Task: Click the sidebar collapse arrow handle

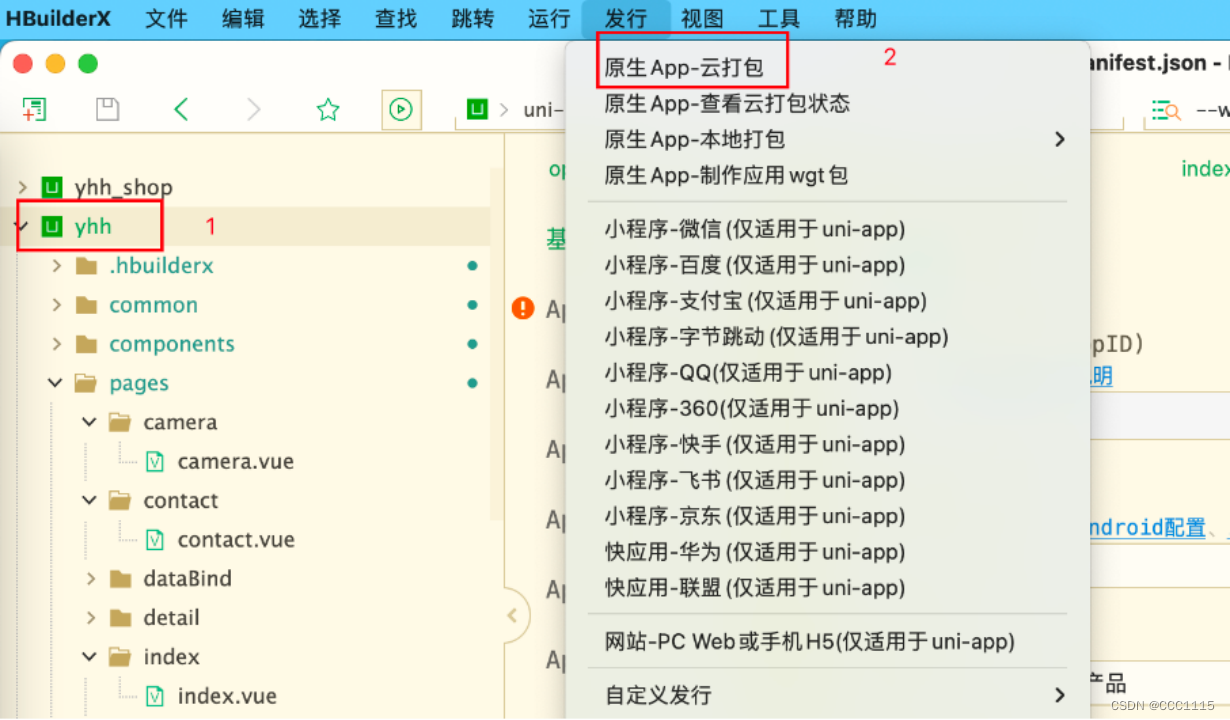Action: tap(512, 615)
